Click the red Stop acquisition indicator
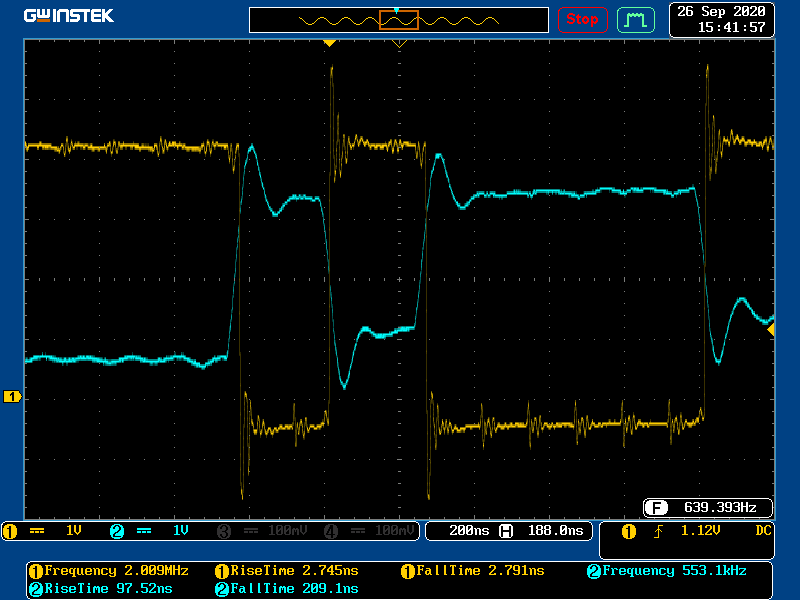Viewport: 800px width, 600px height. (582, 19)
